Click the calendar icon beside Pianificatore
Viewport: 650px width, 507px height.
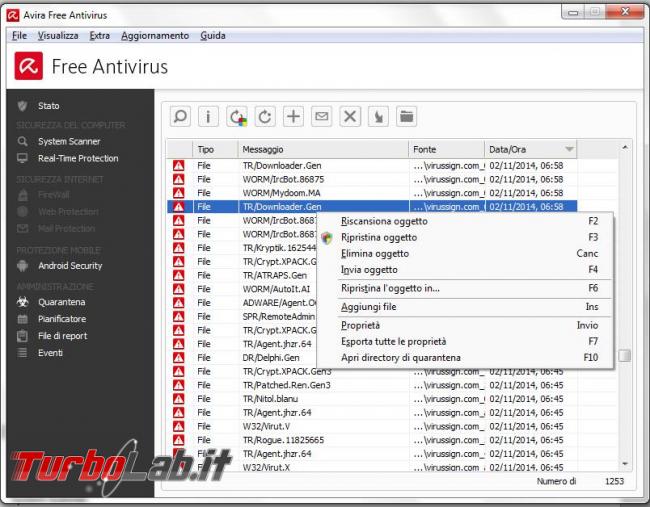coord(22,319)
